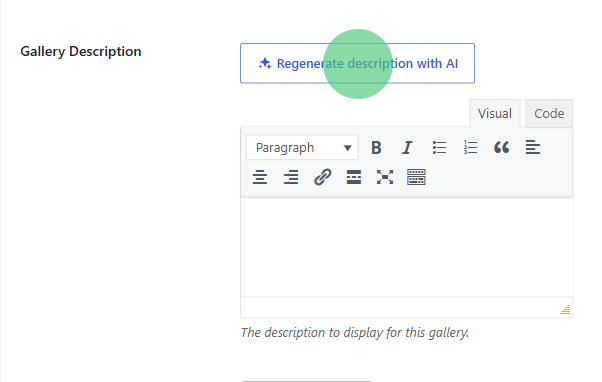Align text right
This screenshot has width=602, height=382.
point(291,177)
